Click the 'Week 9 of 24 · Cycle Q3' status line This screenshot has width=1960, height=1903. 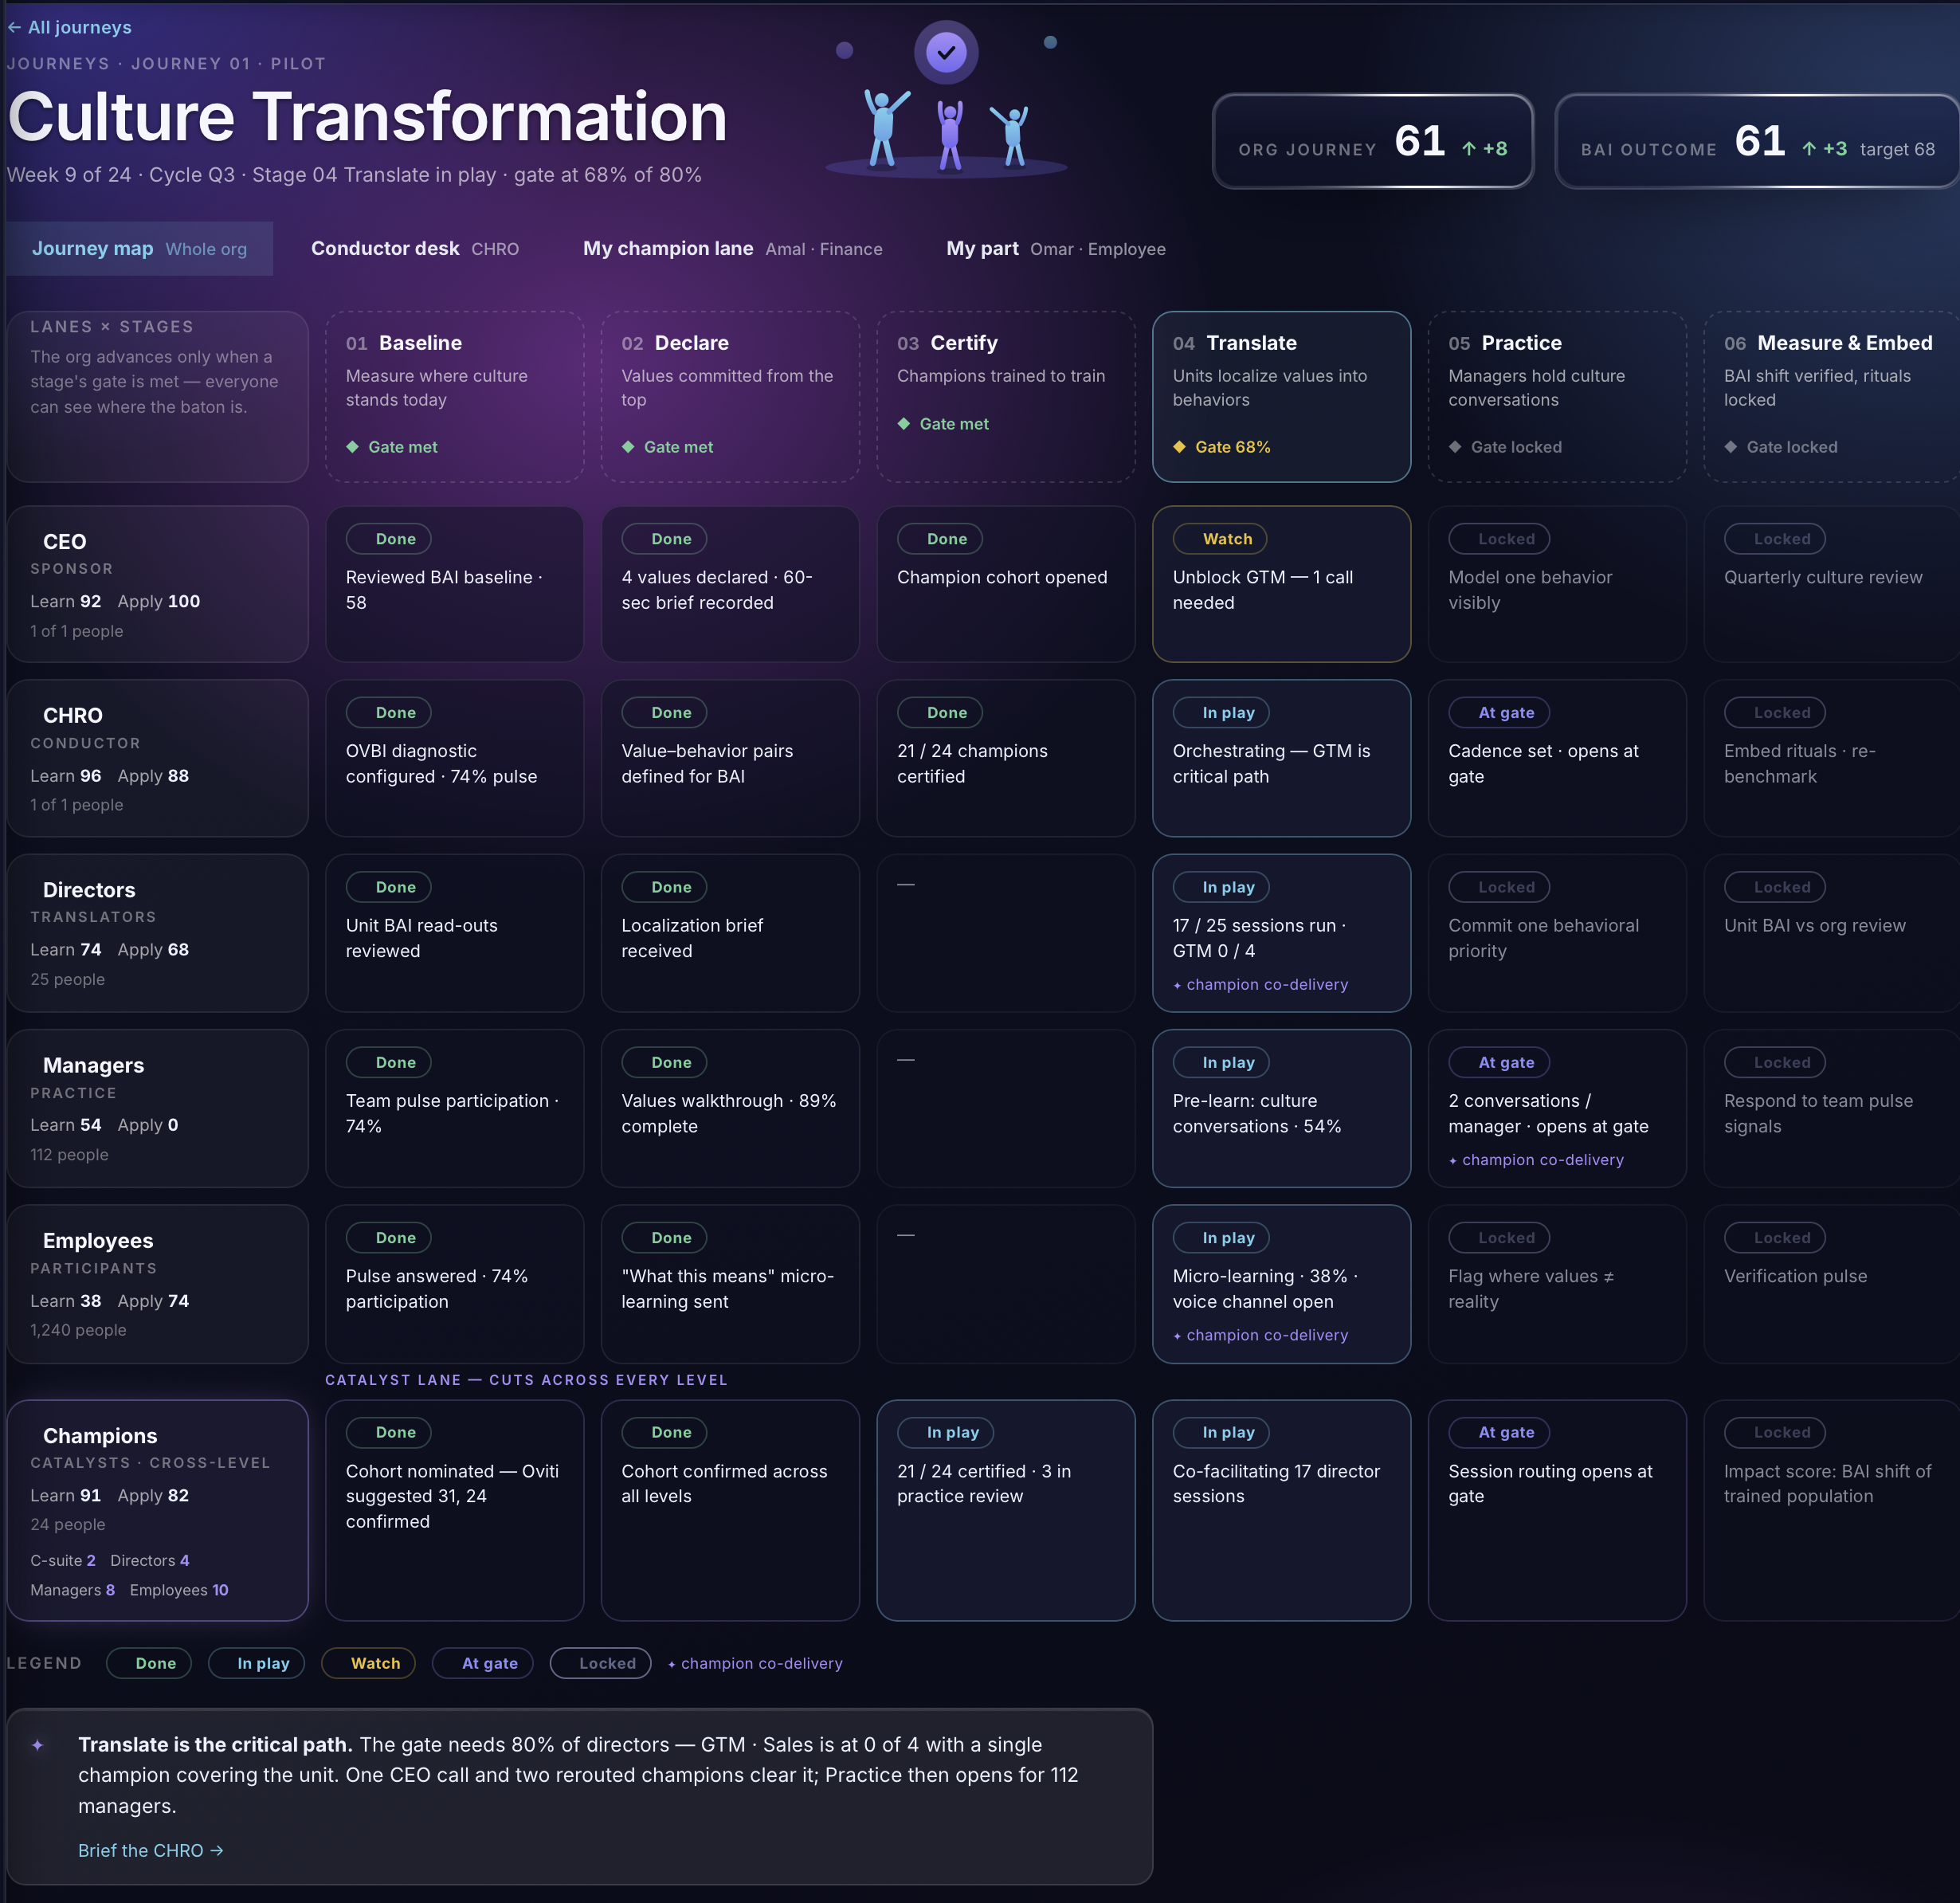(354, 175)
